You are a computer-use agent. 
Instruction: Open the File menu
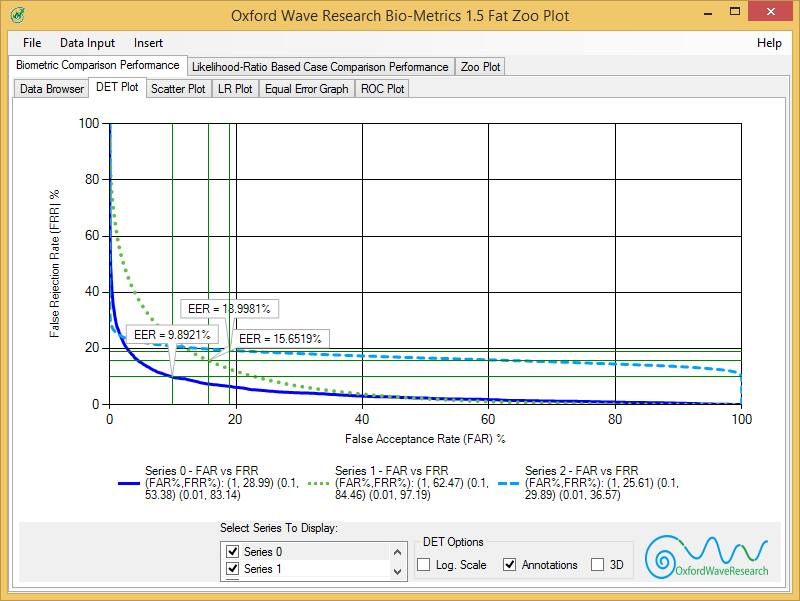point(32,43)
